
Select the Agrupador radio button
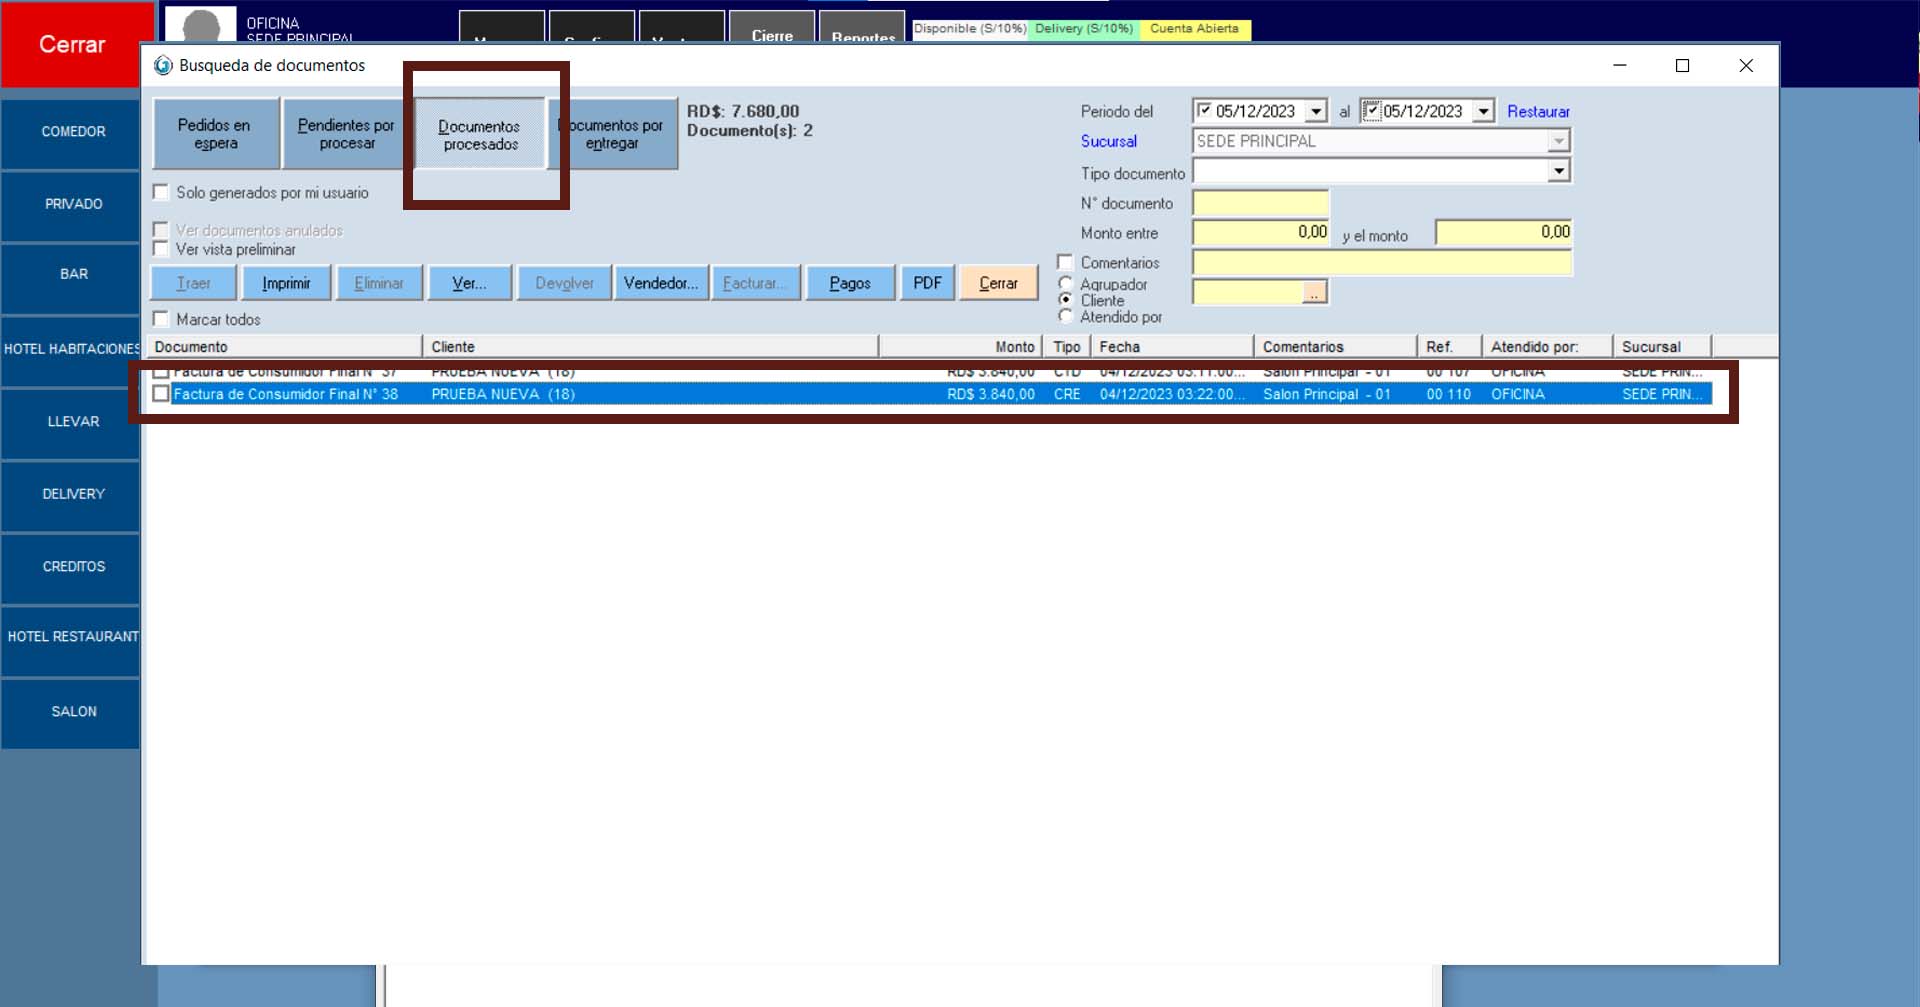click(1066, 284)
